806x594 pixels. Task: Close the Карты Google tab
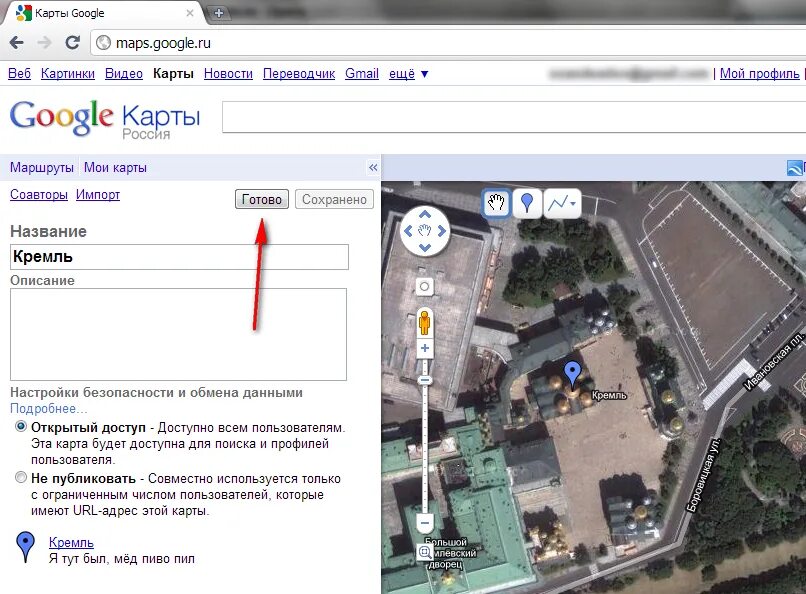coord(190,13)
